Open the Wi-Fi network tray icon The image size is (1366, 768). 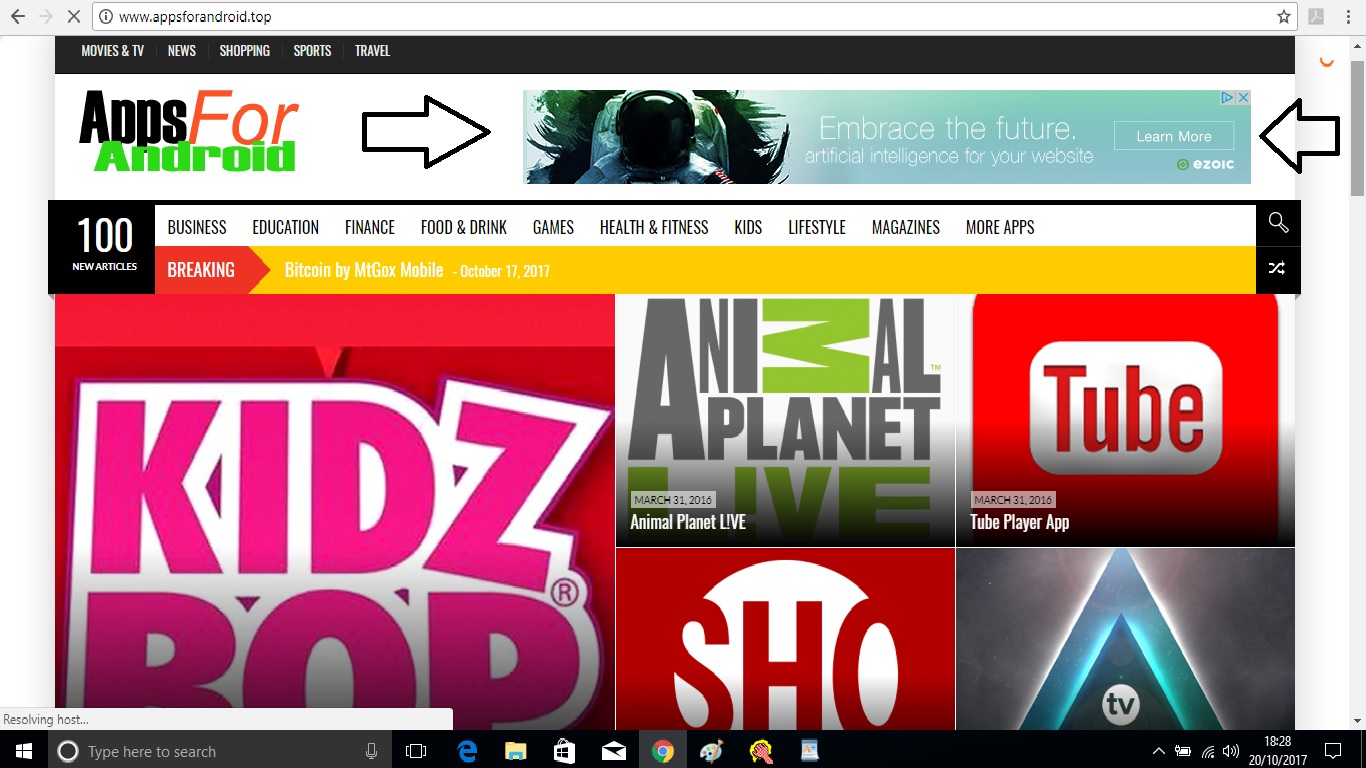tap(1207, 751)
